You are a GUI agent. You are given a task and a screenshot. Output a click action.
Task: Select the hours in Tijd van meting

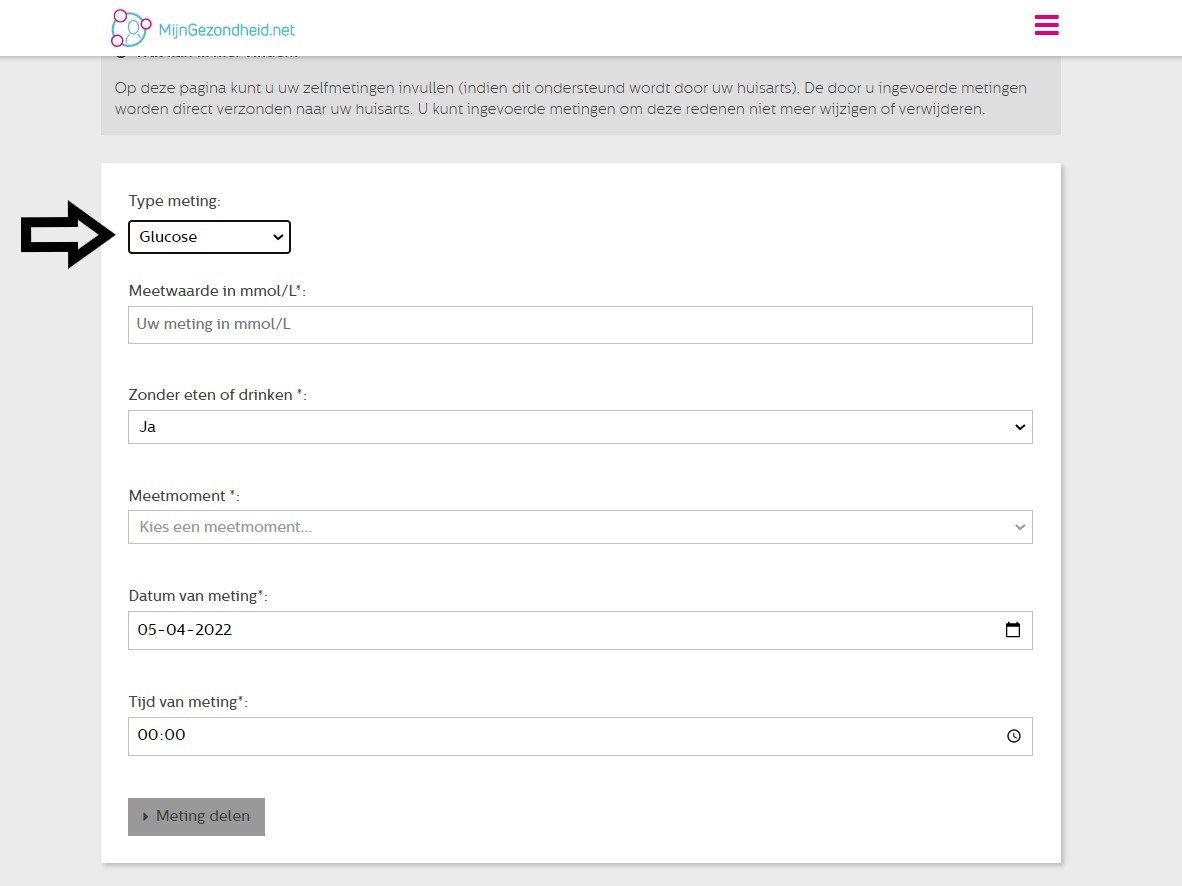pyautogui.click(x=147, y=735)
